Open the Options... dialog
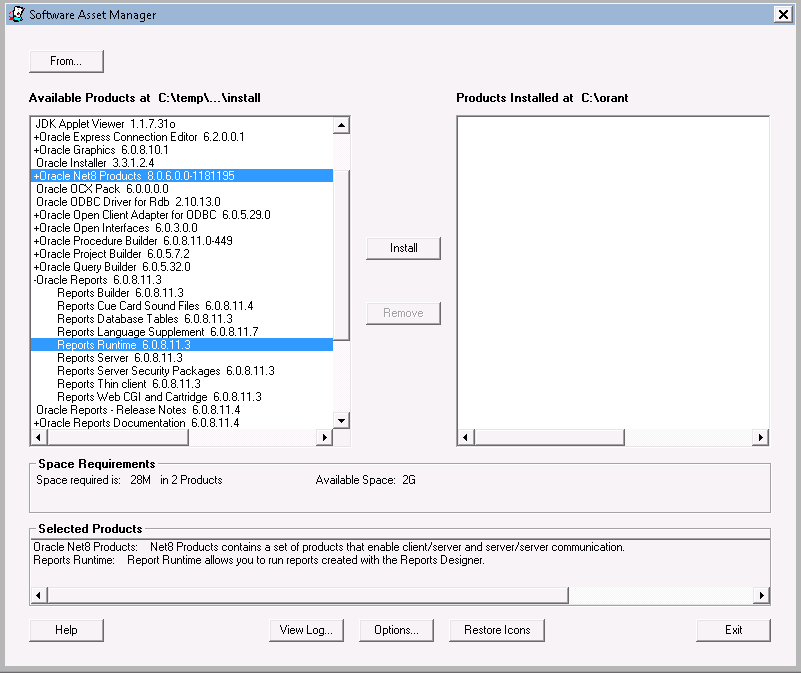 coord(396,630)
